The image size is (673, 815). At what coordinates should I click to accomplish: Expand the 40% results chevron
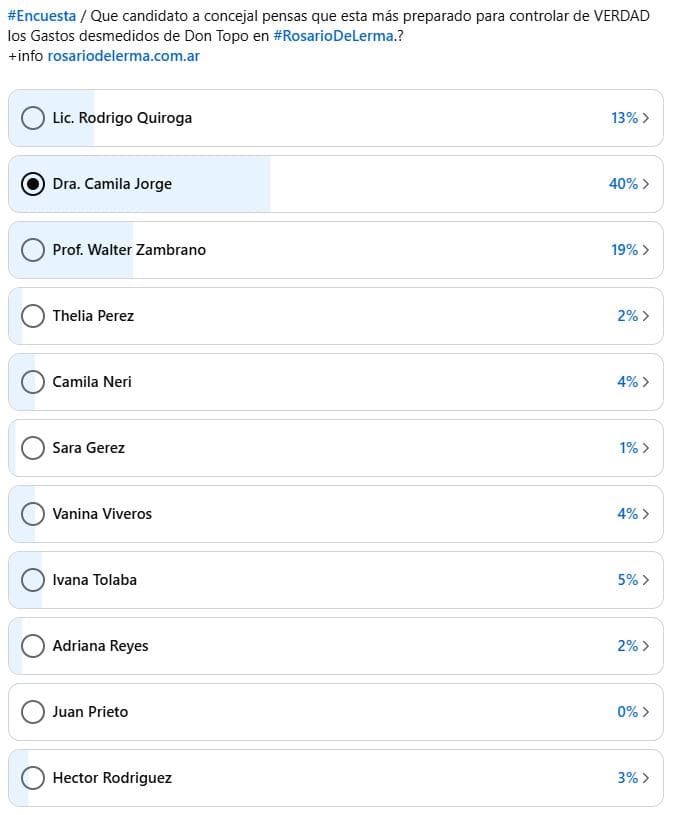pos(646,184)
